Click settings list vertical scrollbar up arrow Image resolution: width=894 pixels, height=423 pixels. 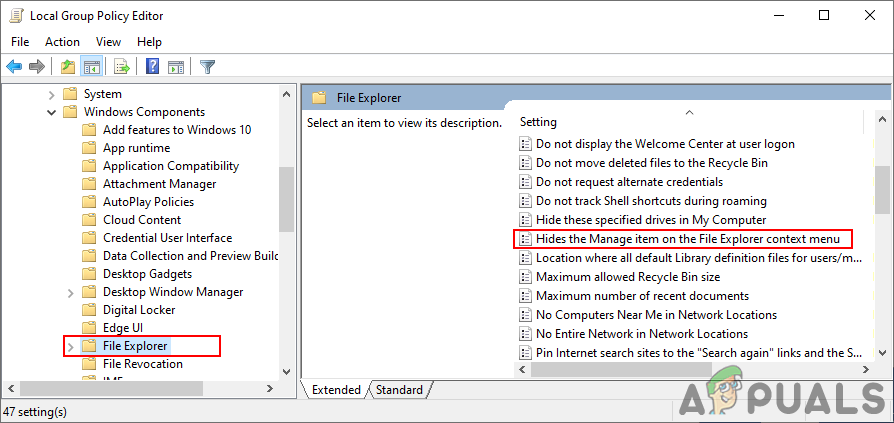point(883,120)
